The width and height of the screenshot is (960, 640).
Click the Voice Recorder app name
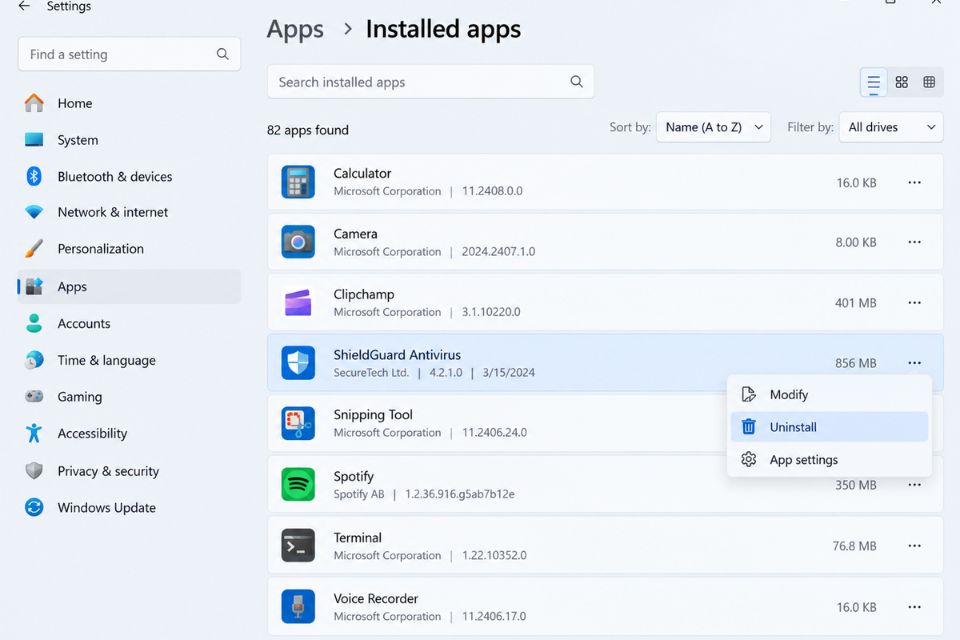pyautogui.click(x=376, y=598)
